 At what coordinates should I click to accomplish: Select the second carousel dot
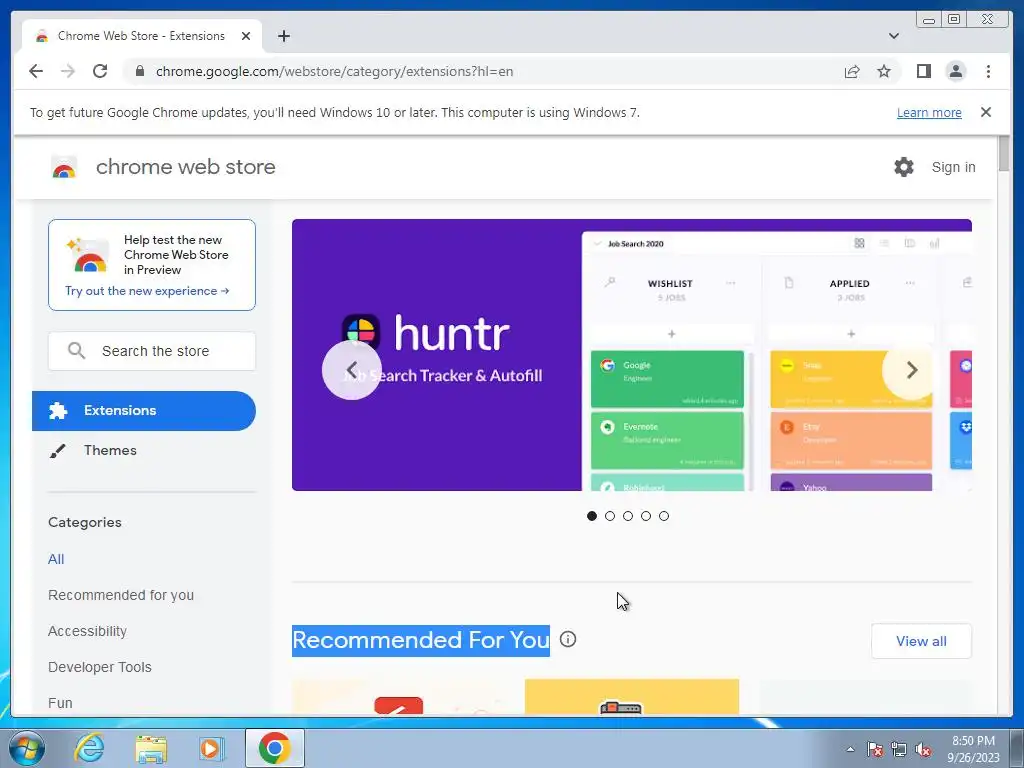[610, 516]
